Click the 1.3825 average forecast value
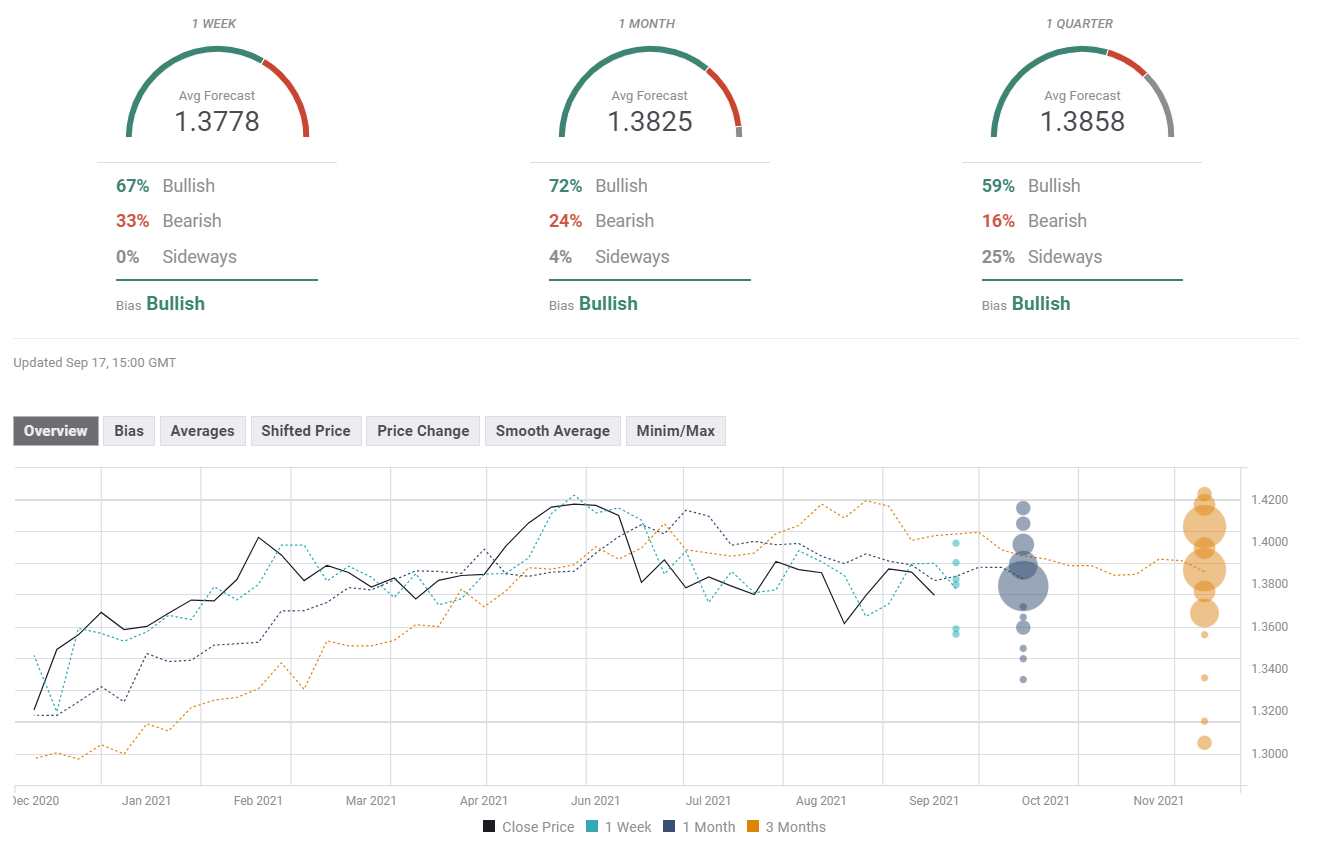The height and width of the screenshot is (850, 1332). pyautogui.click(x=650, y=122)
